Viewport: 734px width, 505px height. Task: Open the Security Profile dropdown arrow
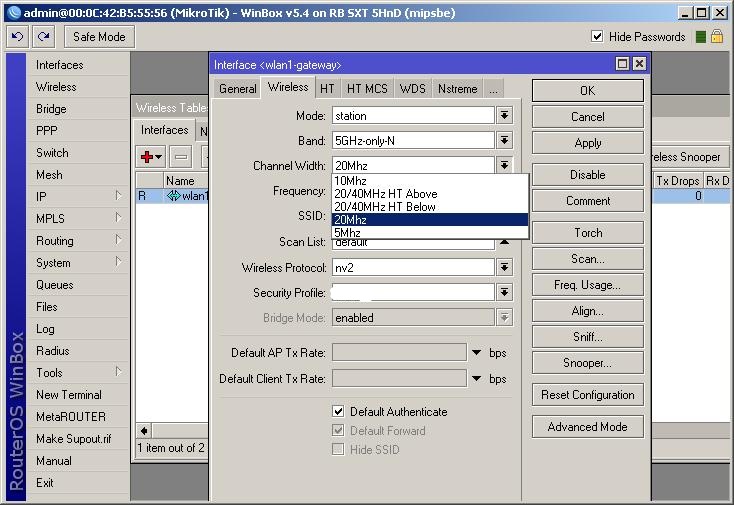[504, 293]
